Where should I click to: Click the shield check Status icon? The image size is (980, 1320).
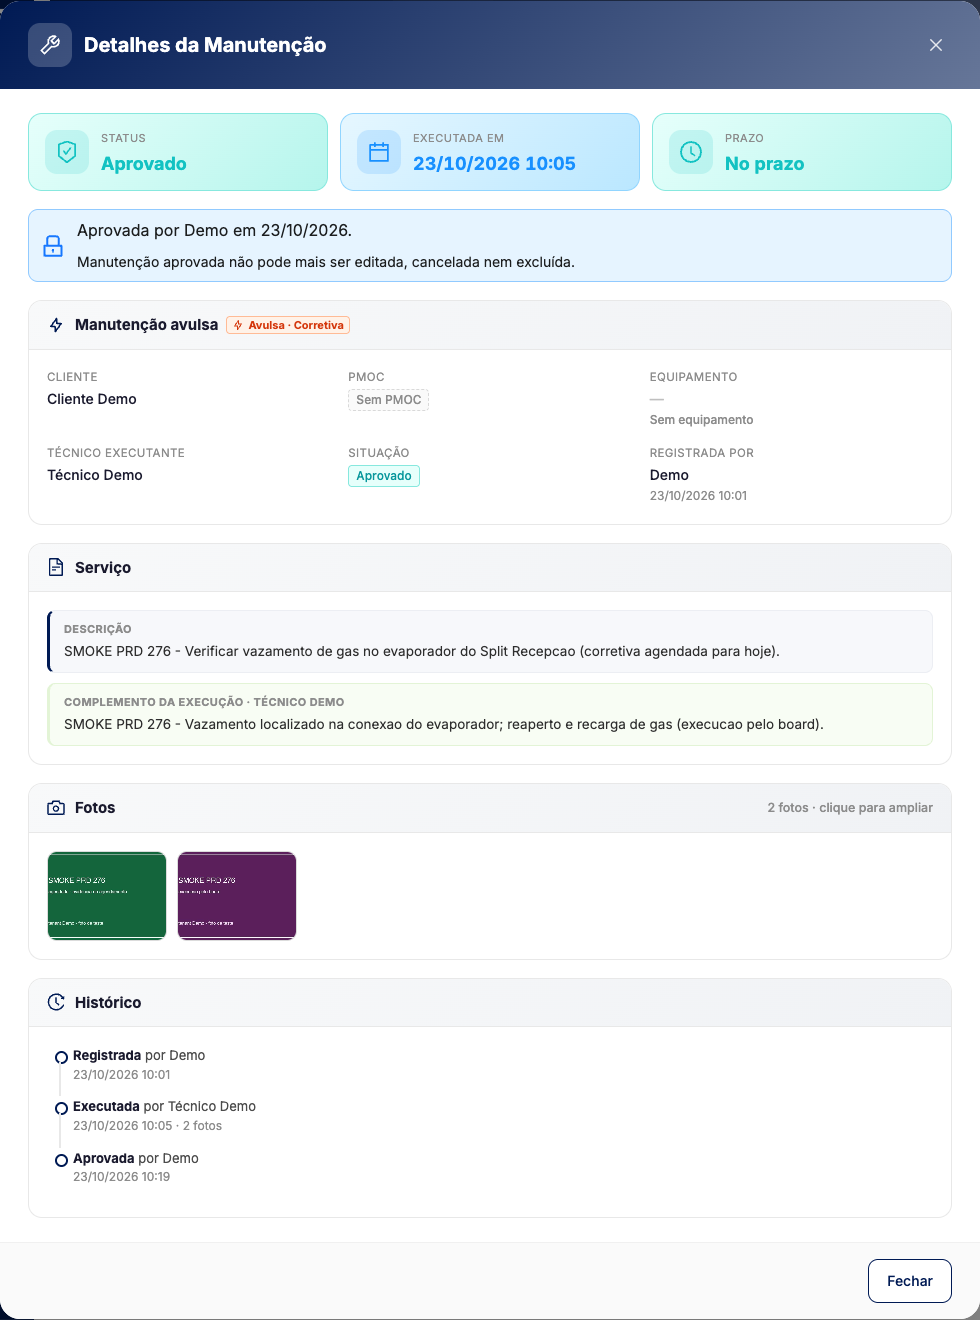tap(67, 152)
